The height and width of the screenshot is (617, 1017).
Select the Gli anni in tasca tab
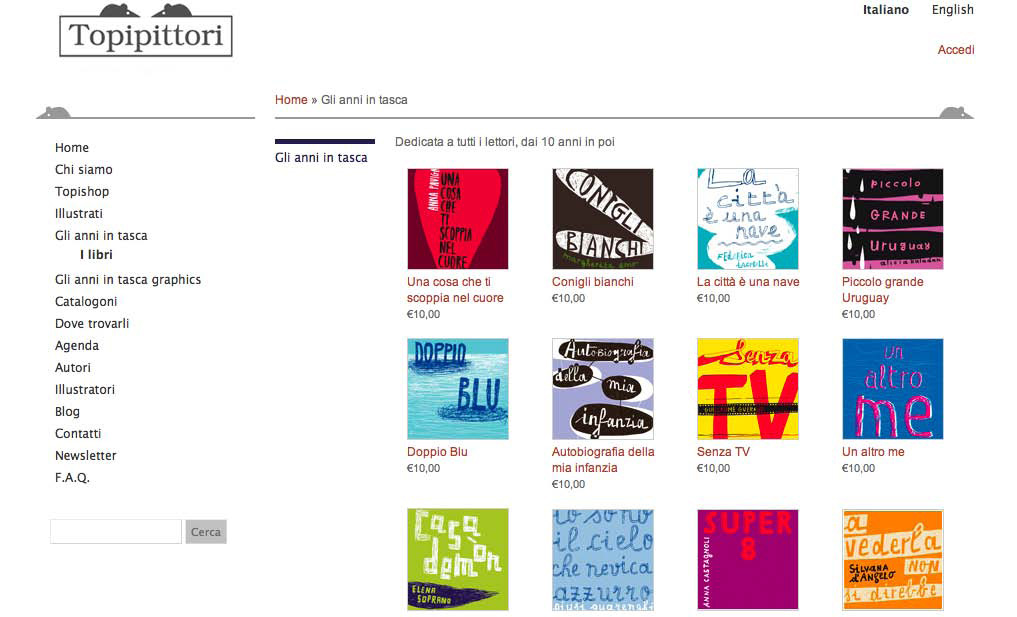322,158
